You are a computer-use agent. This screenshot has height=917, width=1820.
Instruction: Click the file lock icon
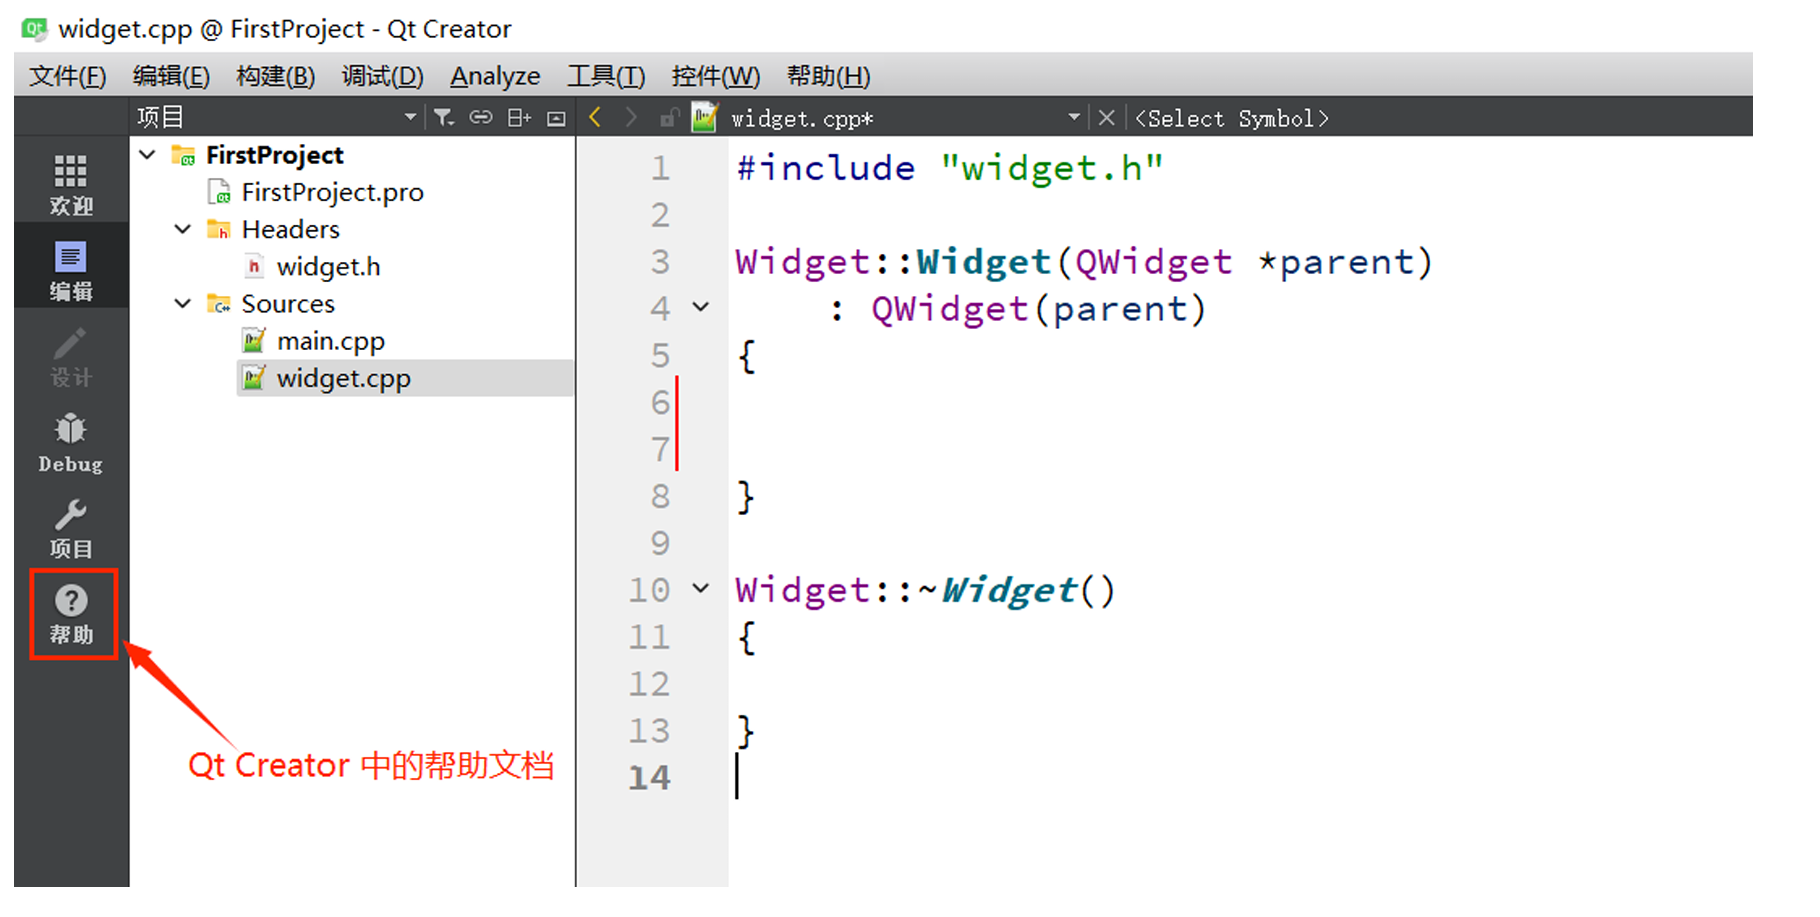coord(669,118)
